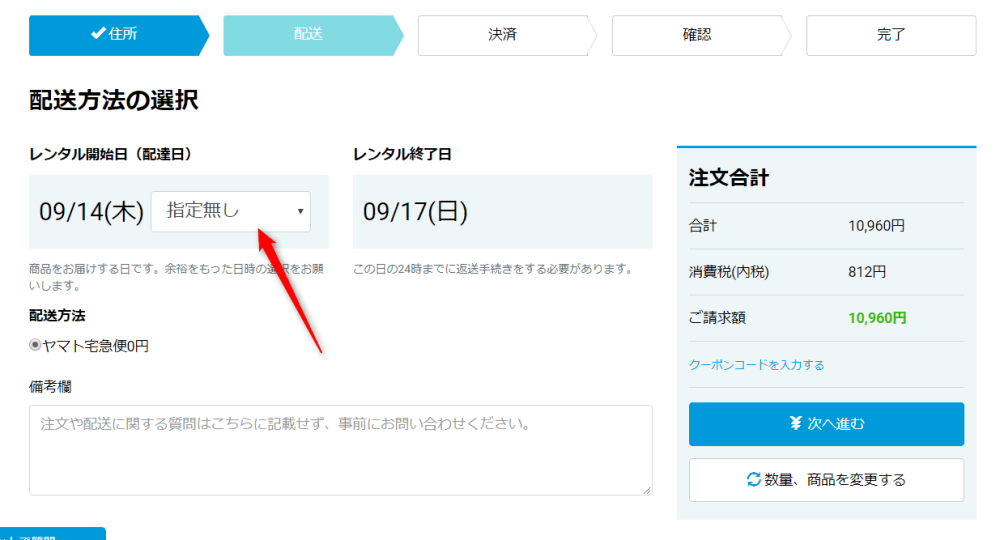The height and width of the screenshot is (540, 1000).
Task: Select the 確認 step tab
Action: coord(702,35)
